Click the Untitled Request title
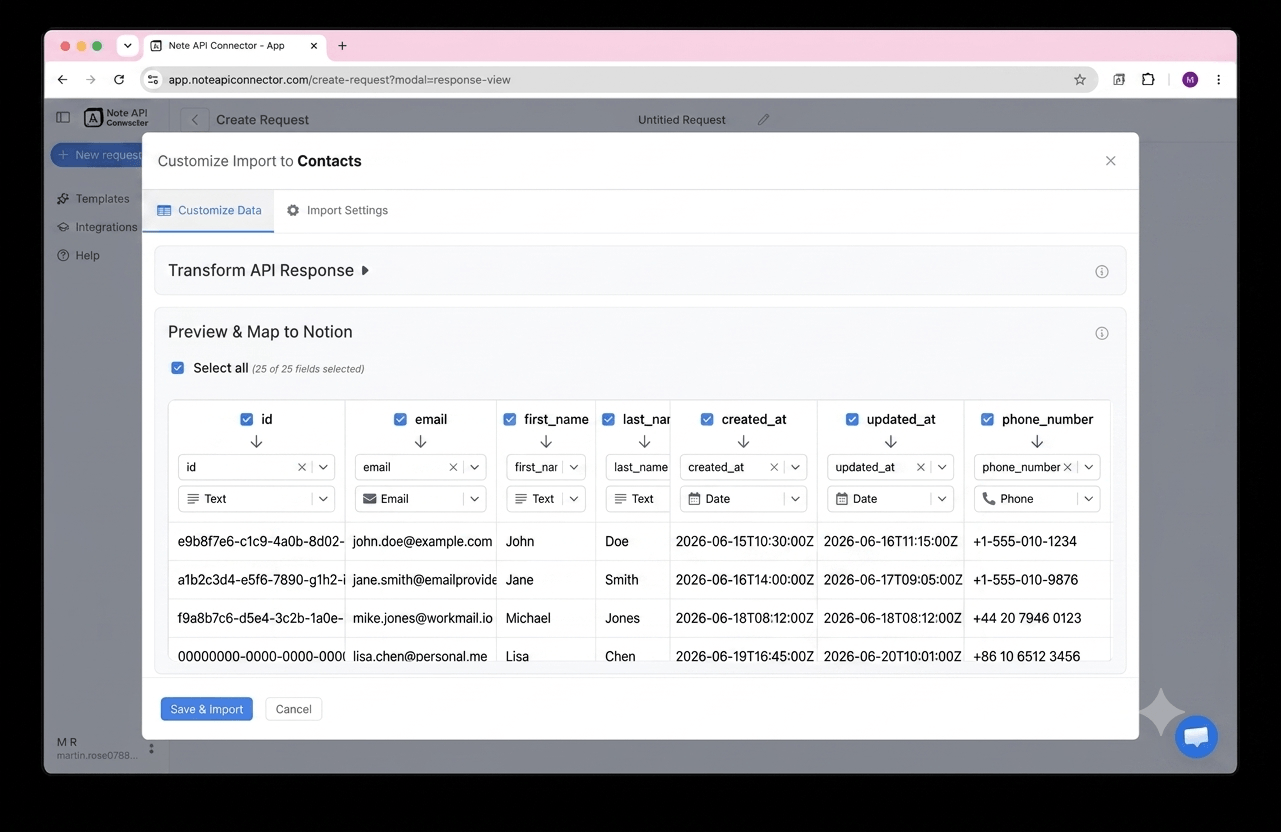Viewport: 1281px width, 832px height. click(682, 120)
